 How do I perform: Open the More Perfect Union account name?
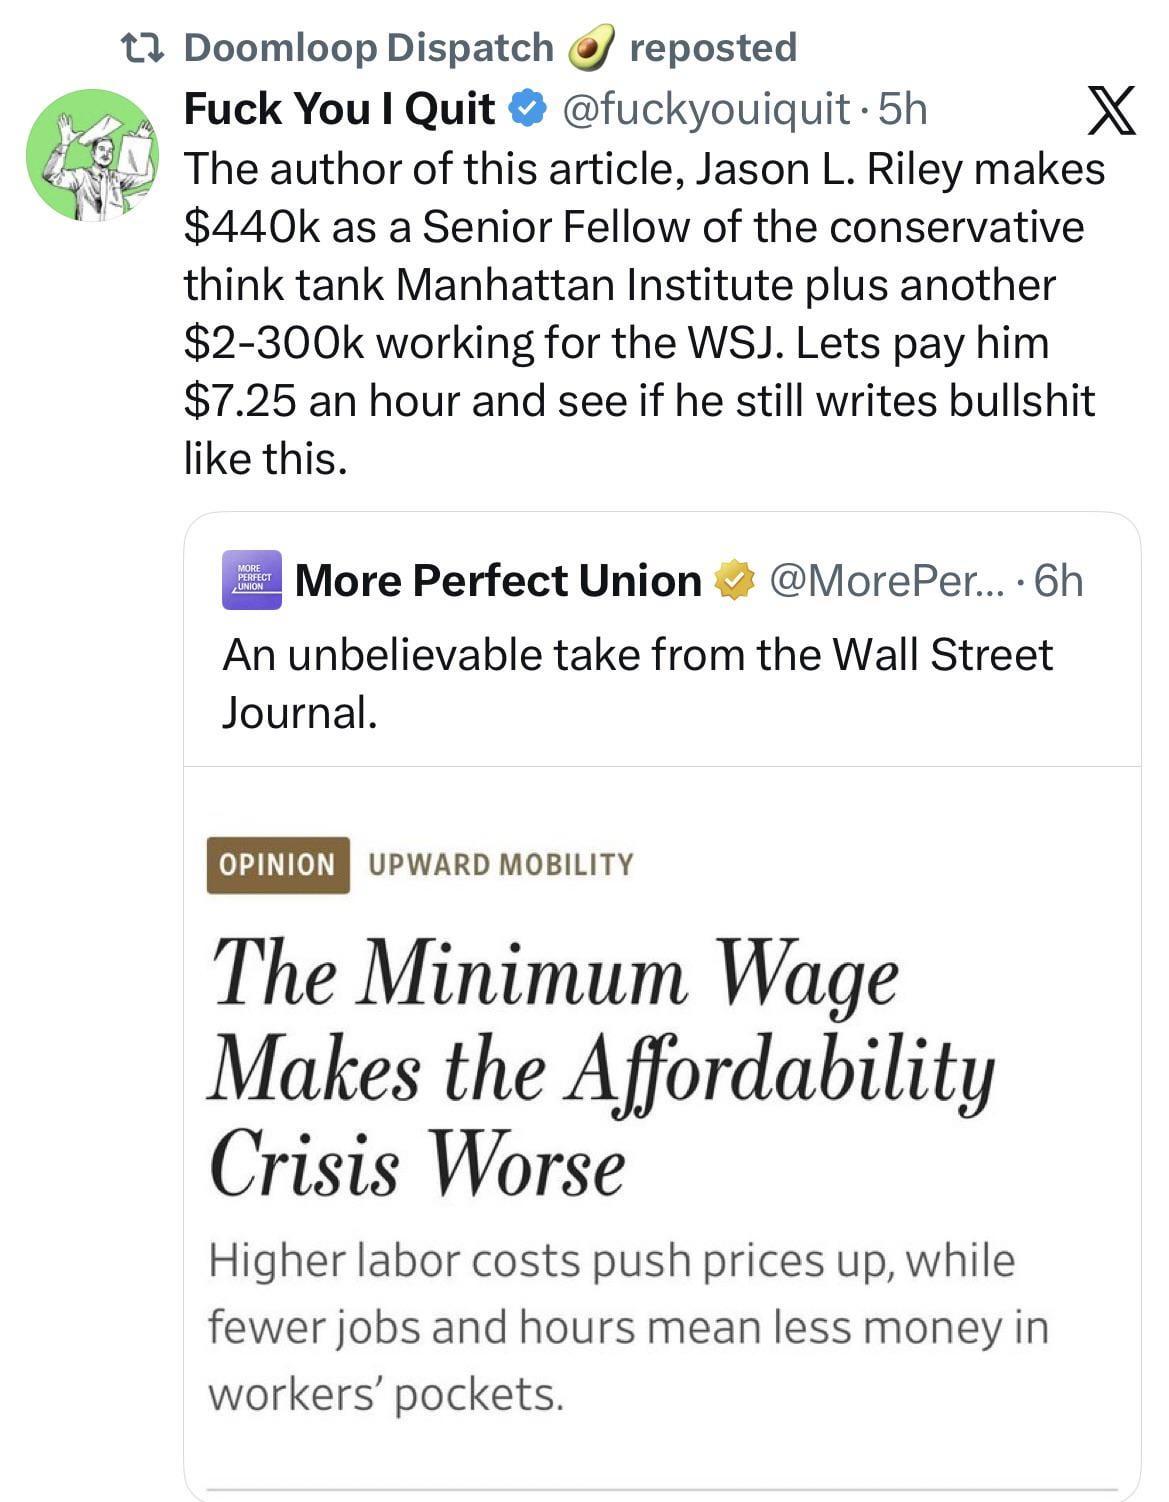pyautogui.click(x=498, y=581)
